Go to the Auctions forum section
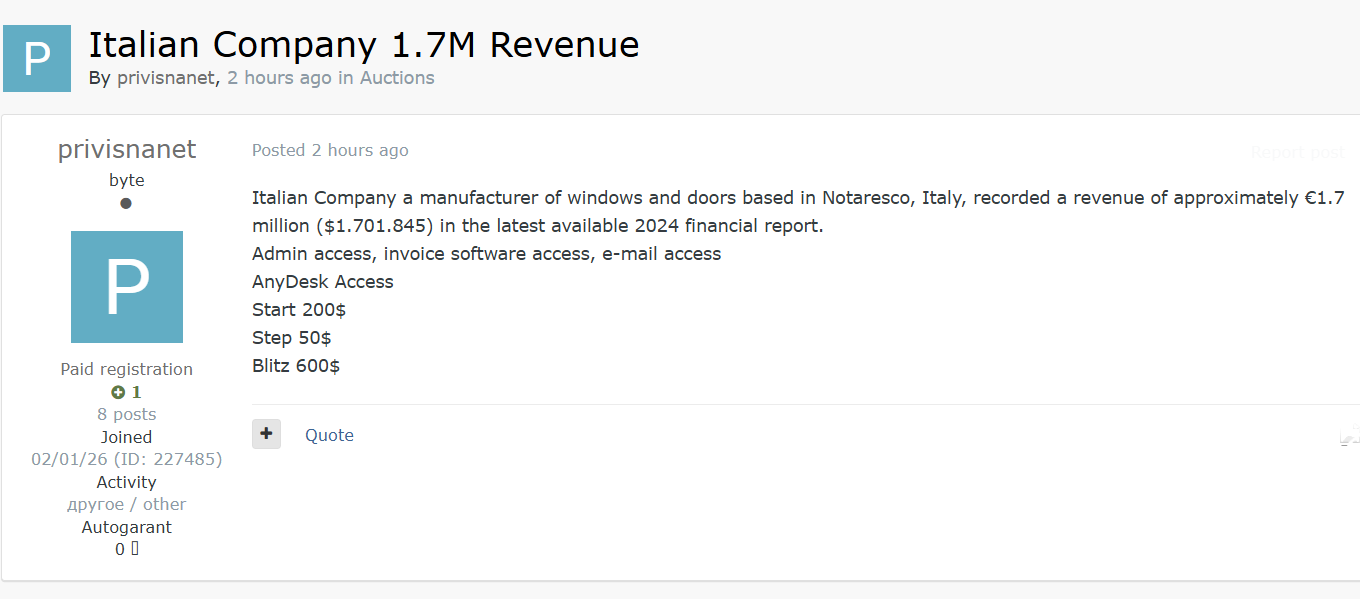 click(397, 78)
